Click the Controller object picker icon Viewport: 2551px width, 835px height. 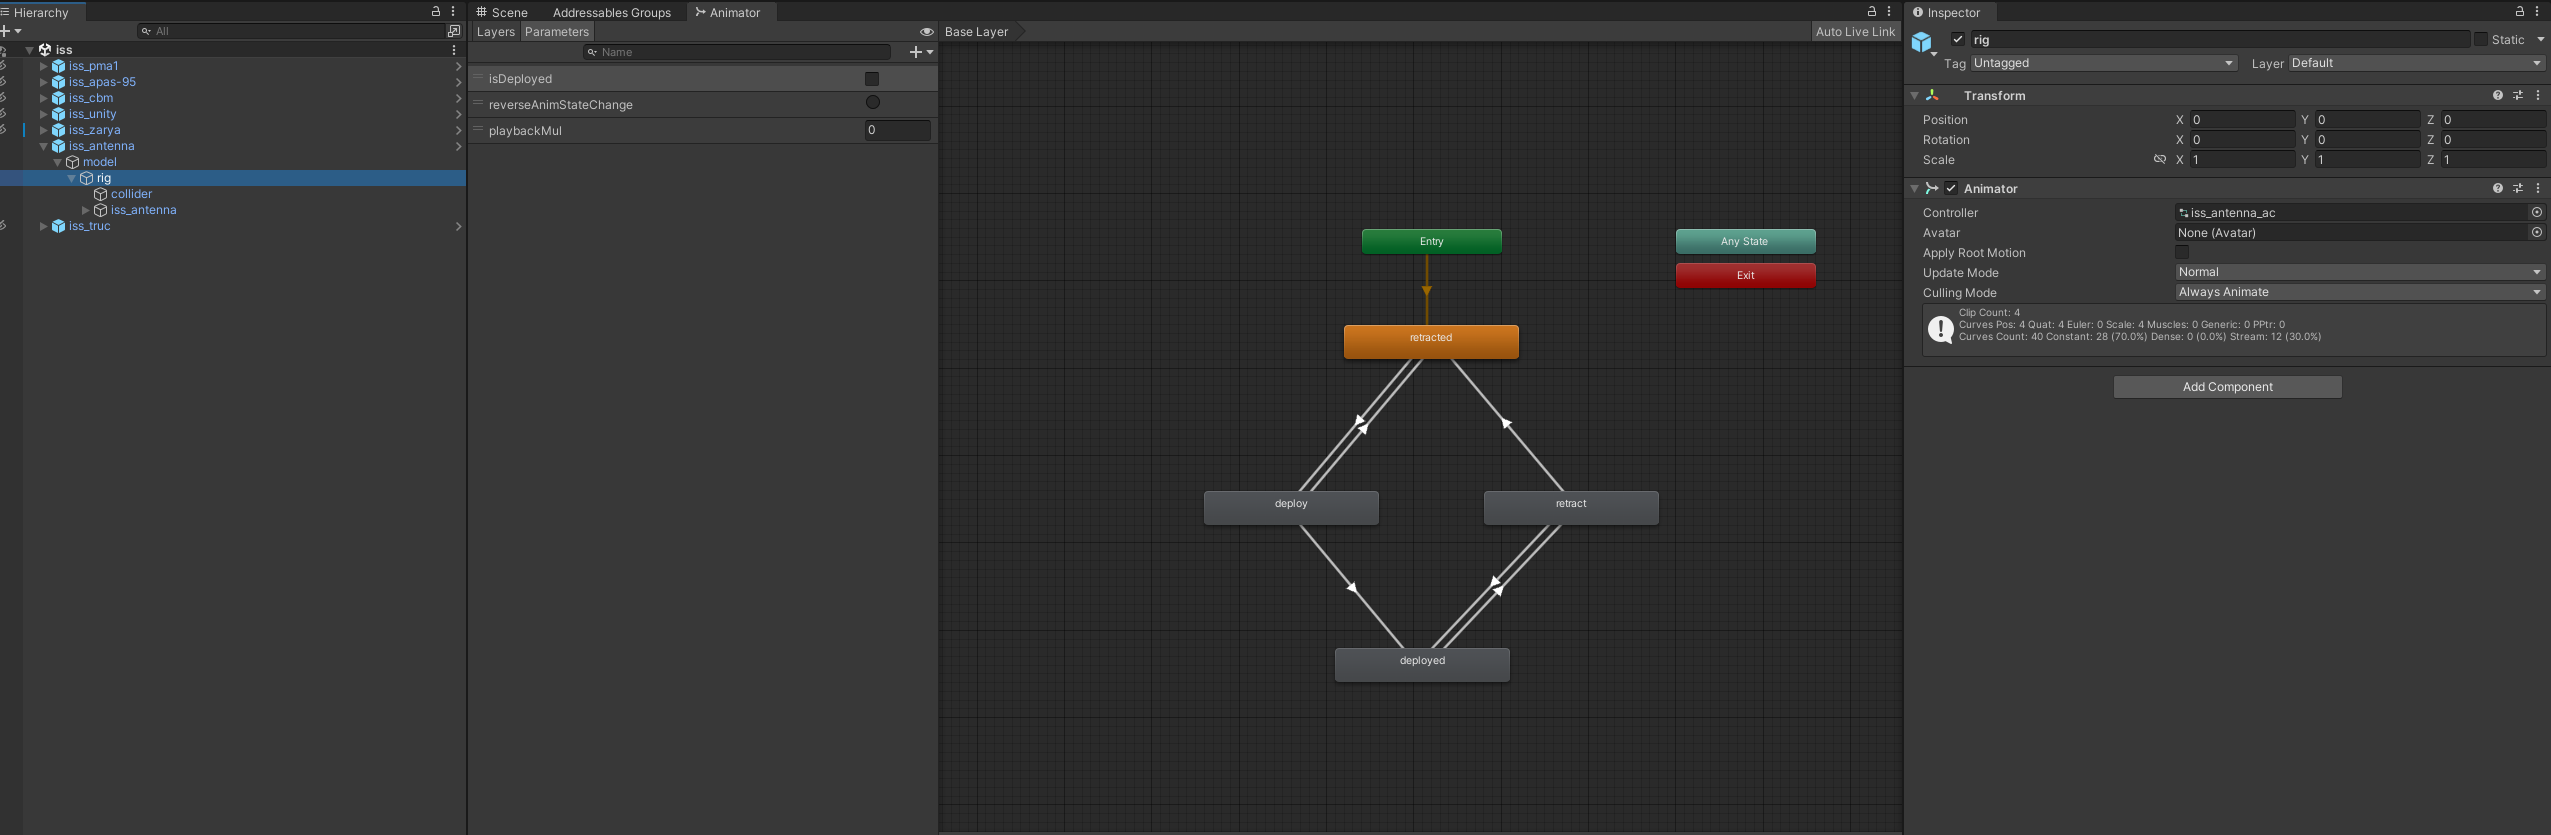[2537, 212]
